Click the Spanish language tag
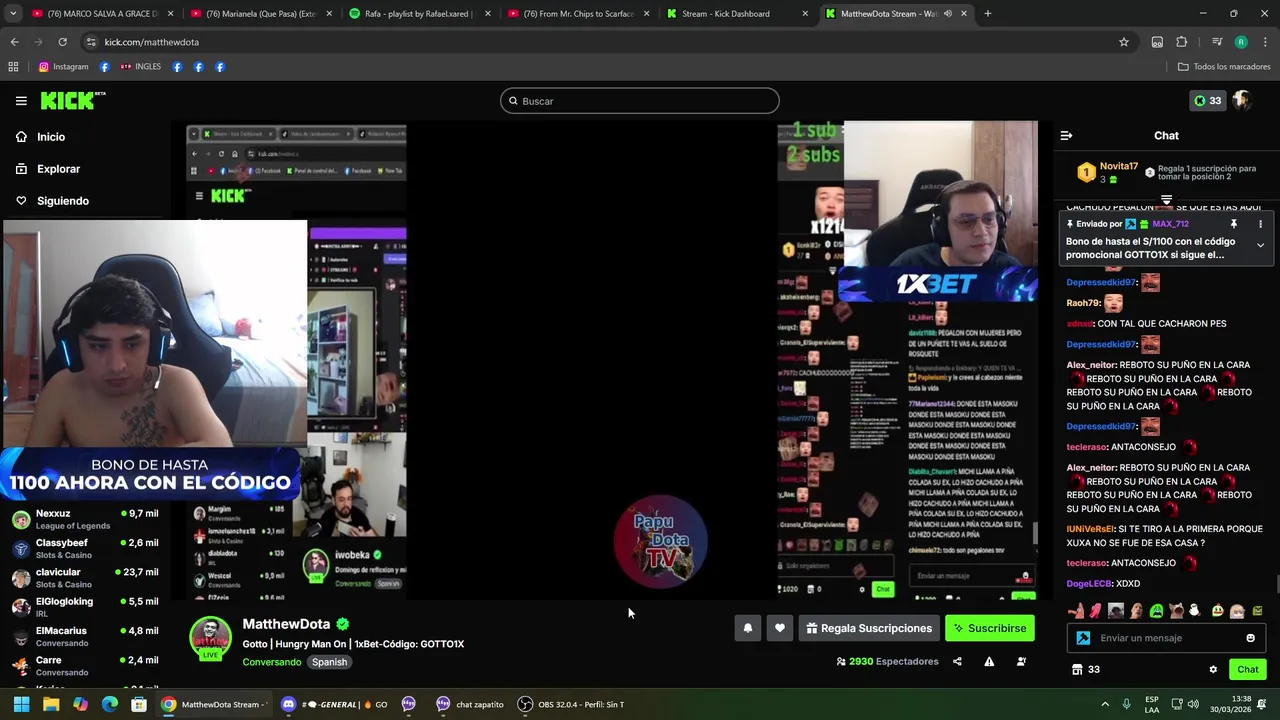This screenshot has height=720, width=1280. point(329,662)
